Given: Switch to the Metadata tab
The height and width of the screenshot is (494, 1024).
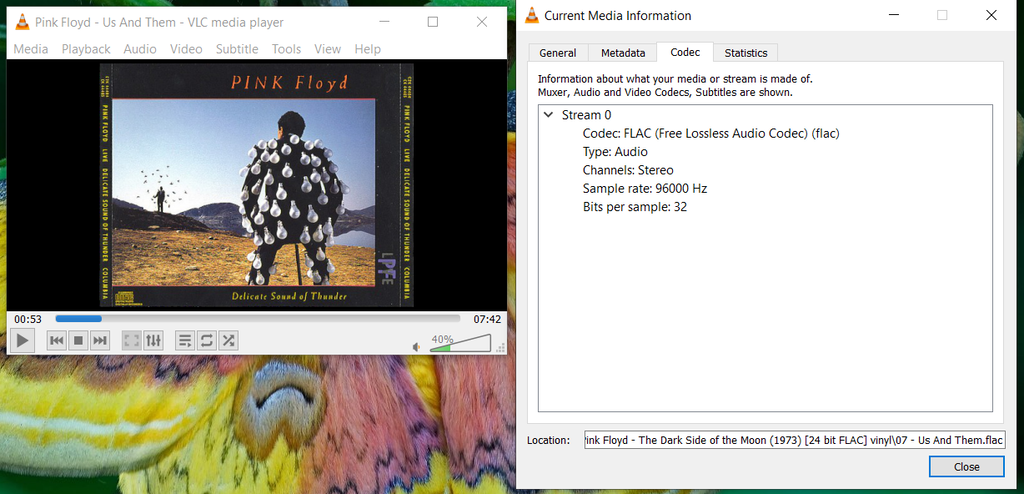Looking at the screenshot, I should (x=623, y=53).
